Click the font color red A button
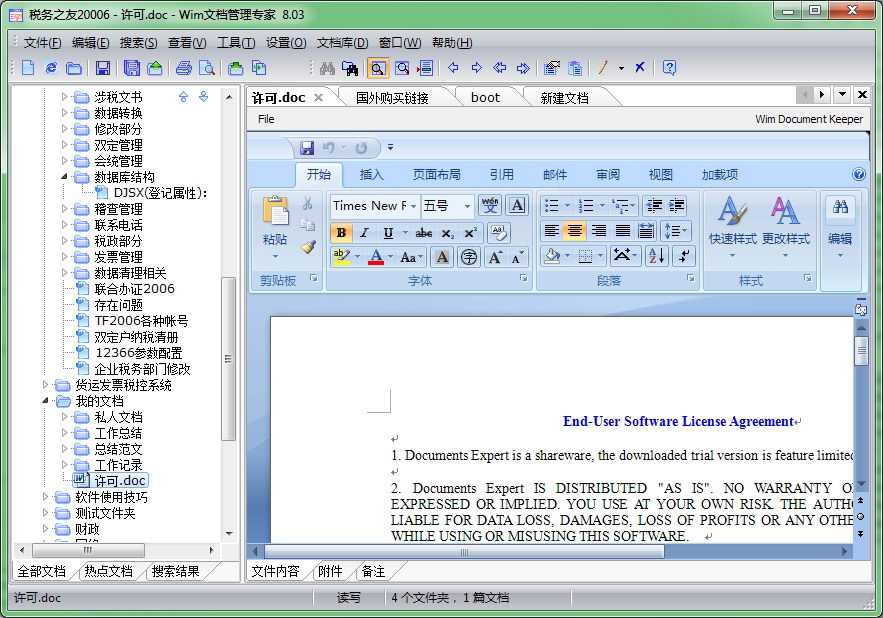This screenshot has height=618, width=883. [x=376, y=257]
